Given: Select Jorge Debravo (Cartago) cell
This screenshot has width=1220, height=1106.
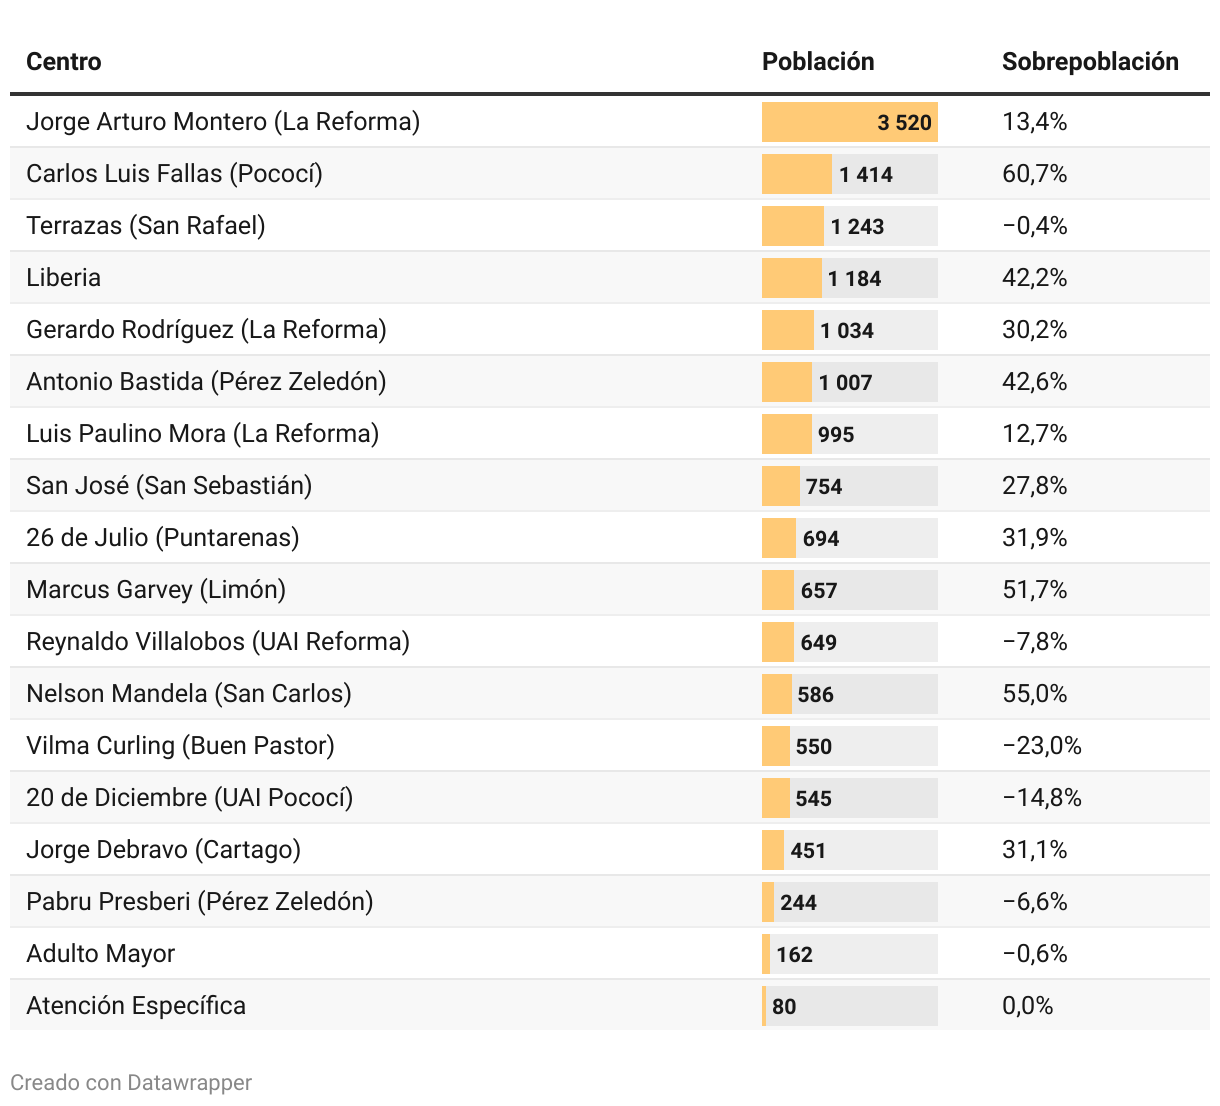Looking at the screenshot, I should coord(163,850).
